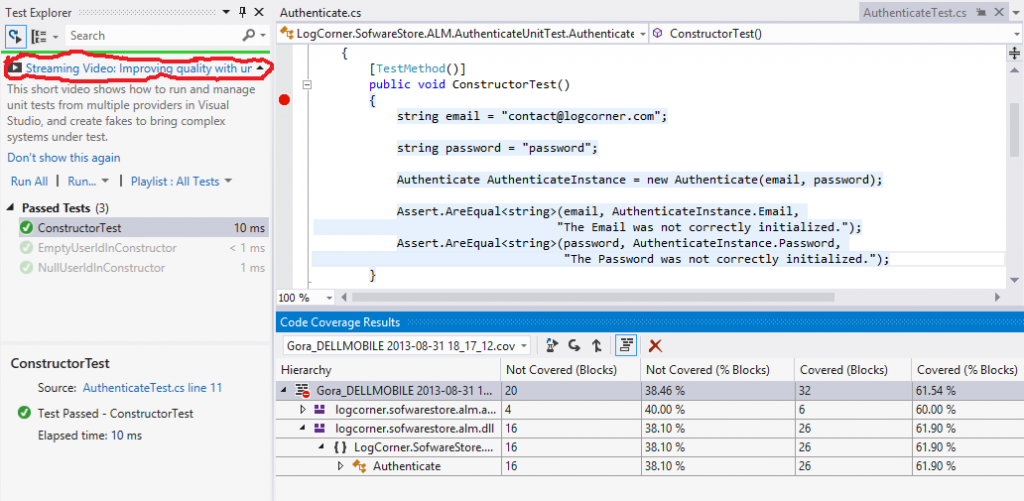
Task: Click the class icon in navigation bar
Action: pyautogui.click(x=287, y=33)
